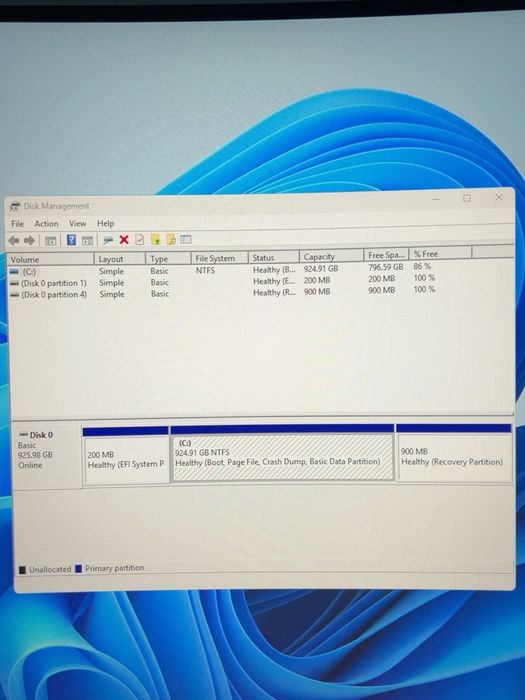
Task: Click the Forward arrow toolbar icon
Action: 29,241
